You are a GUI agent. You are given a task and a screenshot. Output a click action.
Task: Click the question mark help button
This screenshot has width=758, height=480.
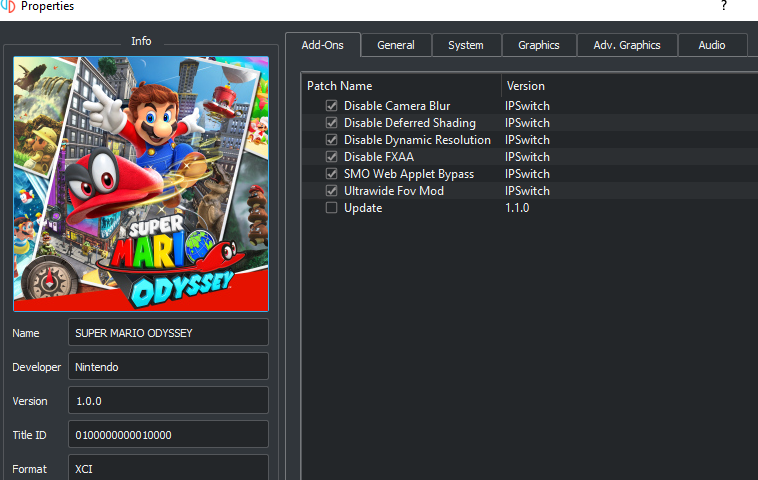(x=724, y=6)
